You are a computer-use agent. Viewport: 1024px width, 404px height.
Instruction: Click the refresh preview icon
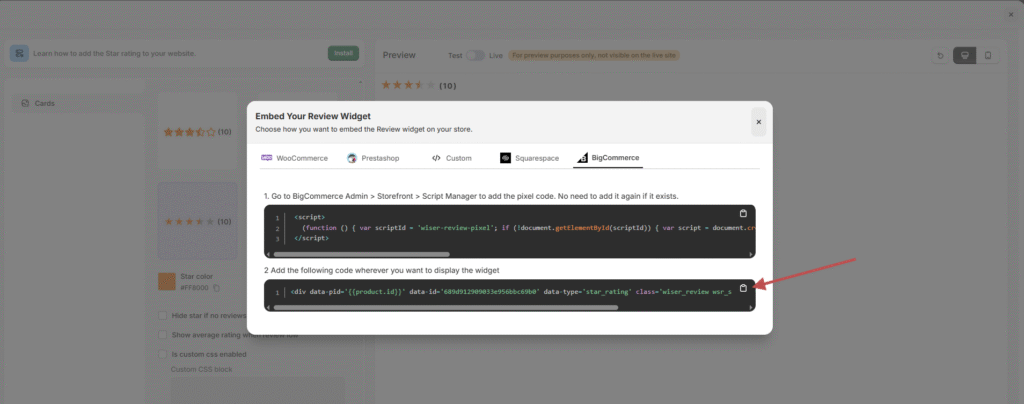click(x=940, y=55)
